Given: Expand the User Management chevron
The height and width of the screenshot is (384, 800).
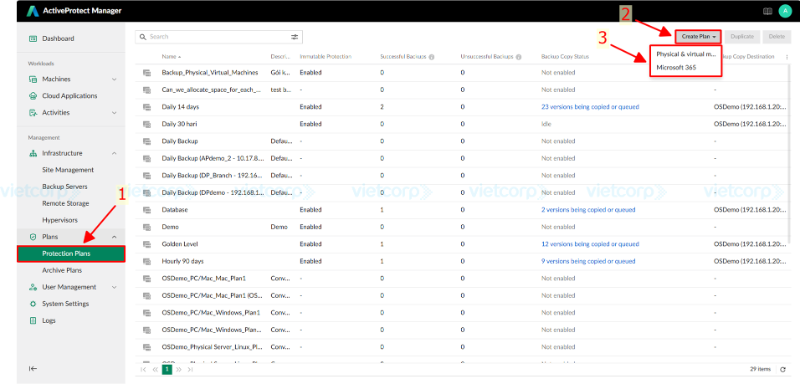Looking at the screenshot, I should 114,287.
